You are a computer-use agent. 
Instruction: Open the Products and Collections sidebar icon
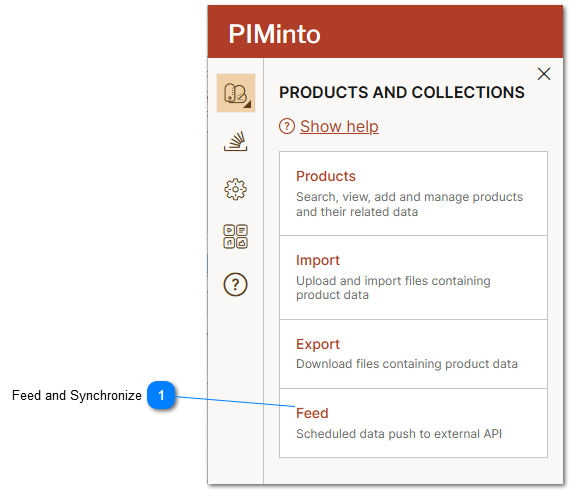[236, 93]
